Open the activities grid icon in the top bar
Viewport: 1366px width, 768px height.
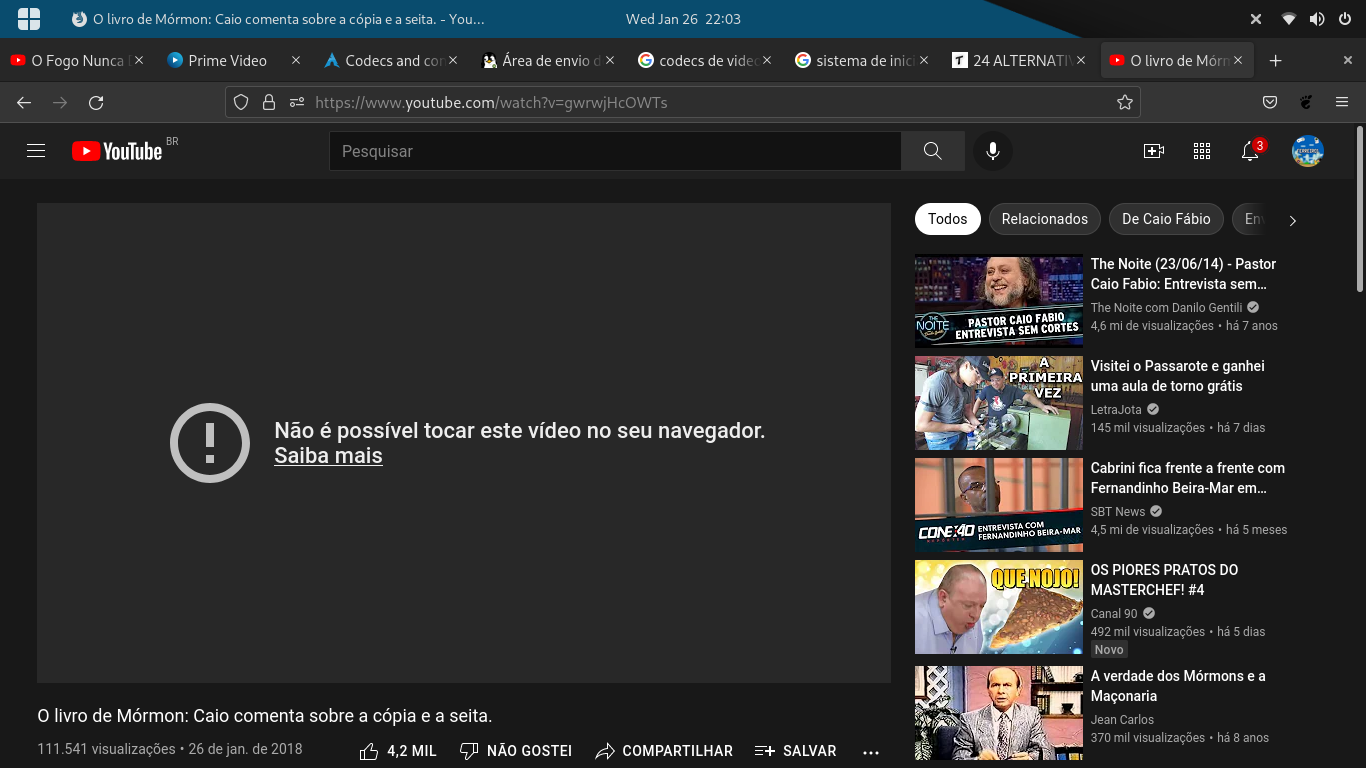point(29,19)
